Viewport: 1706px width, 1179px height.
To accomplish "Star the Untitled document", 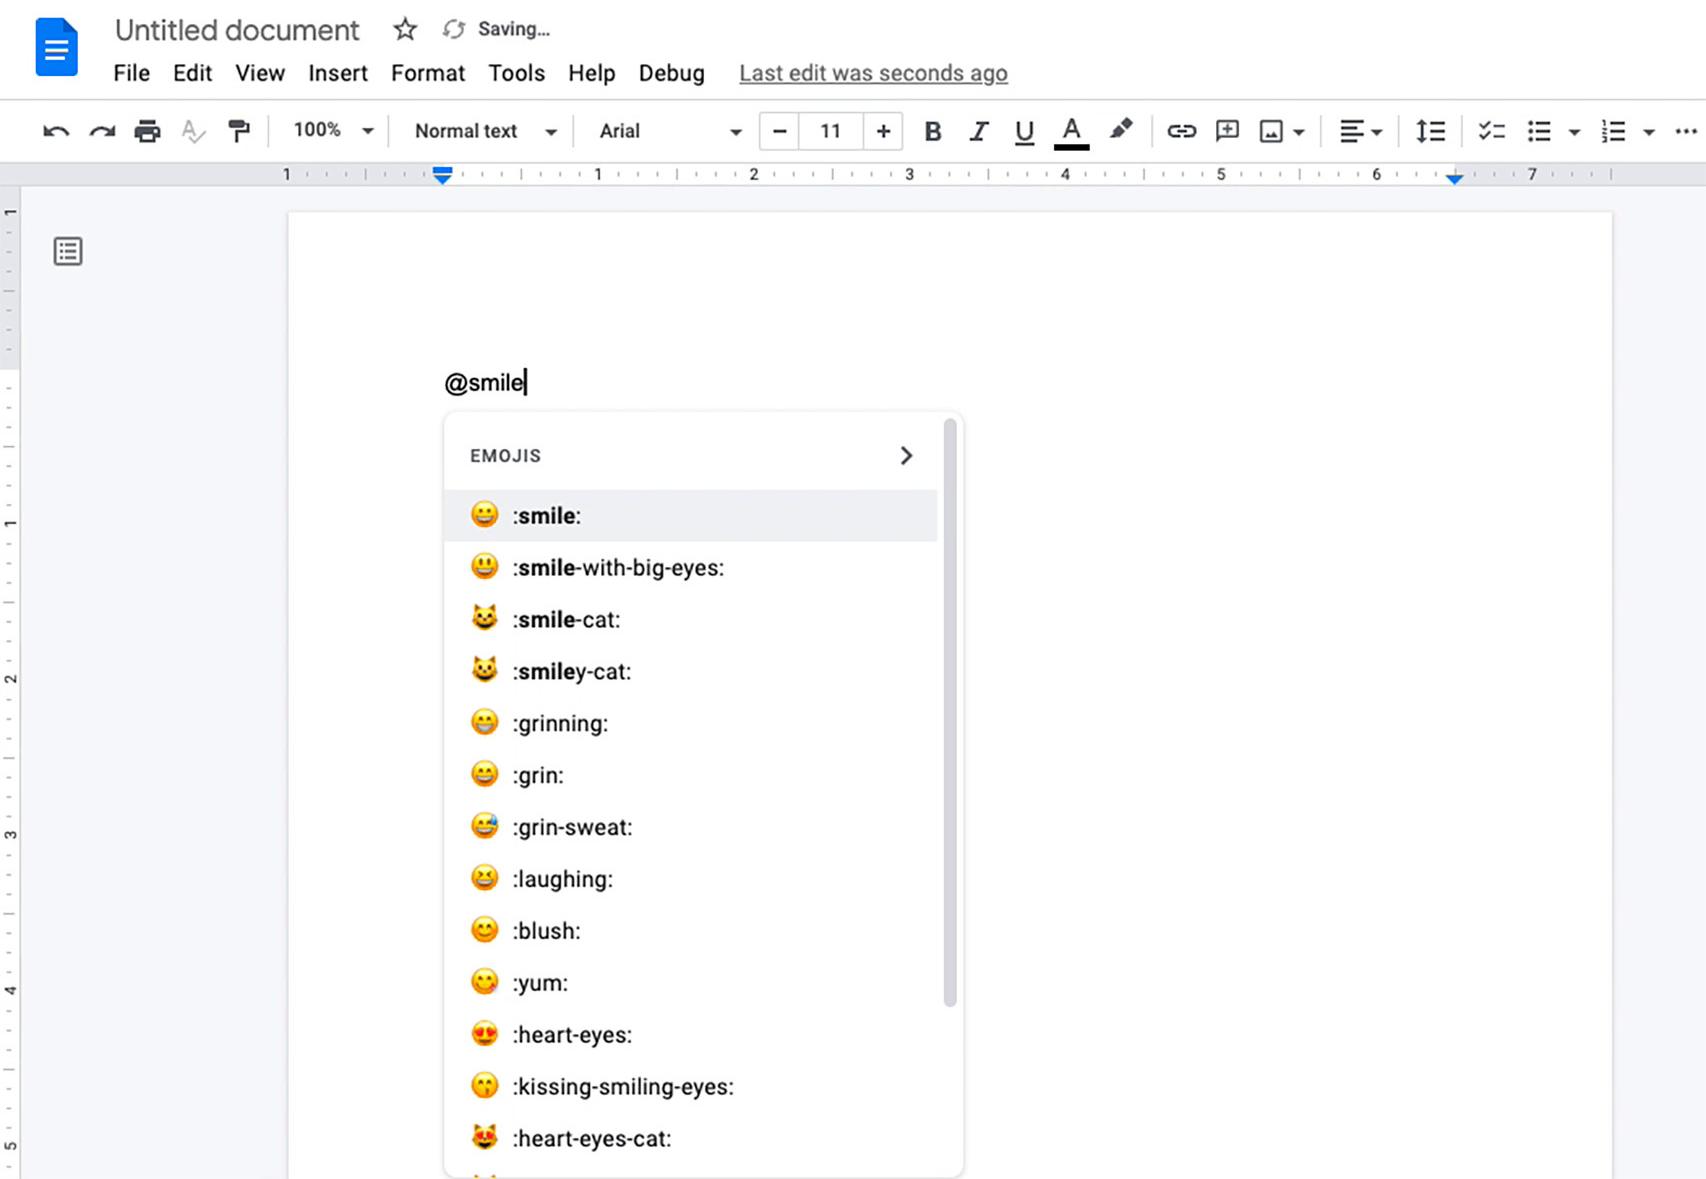I will tap(404, 29).
